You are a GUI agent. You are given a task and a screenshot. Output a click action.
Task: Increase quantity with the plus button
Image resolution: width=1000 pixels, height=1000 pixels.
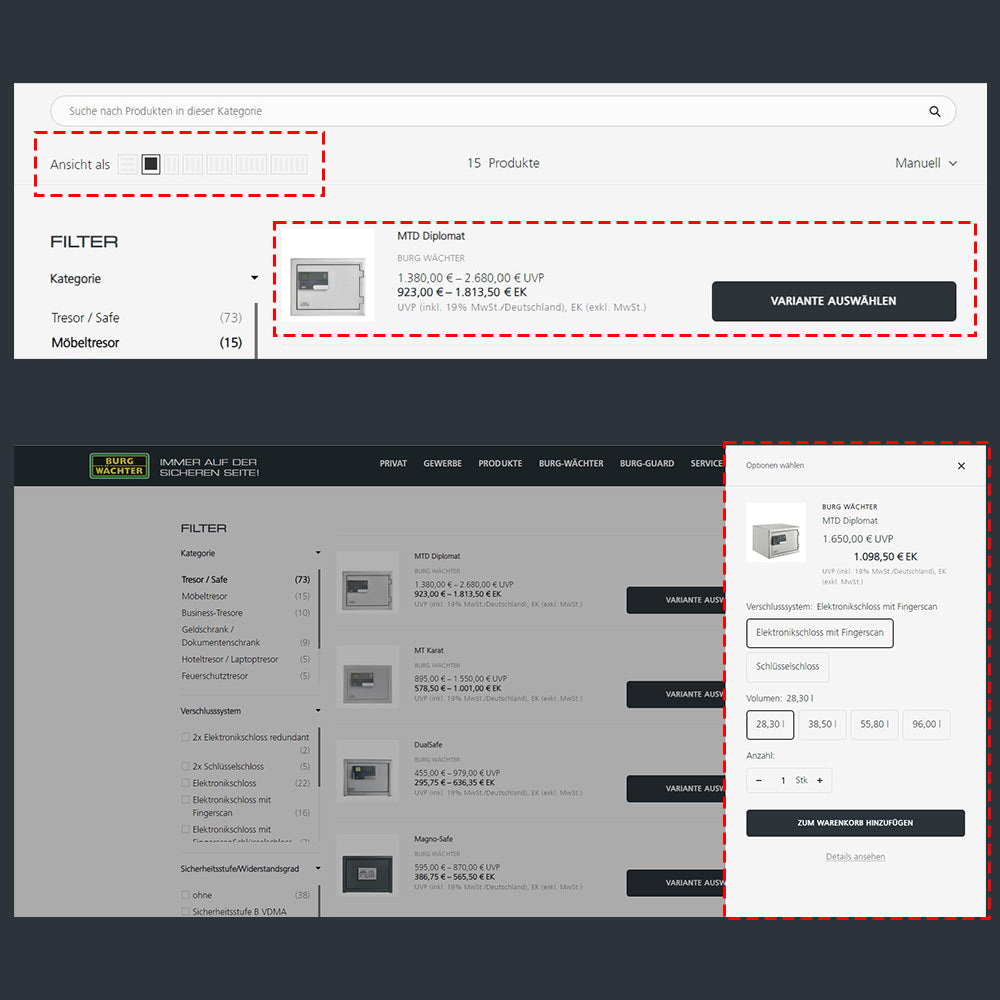(x=820, y=781)
